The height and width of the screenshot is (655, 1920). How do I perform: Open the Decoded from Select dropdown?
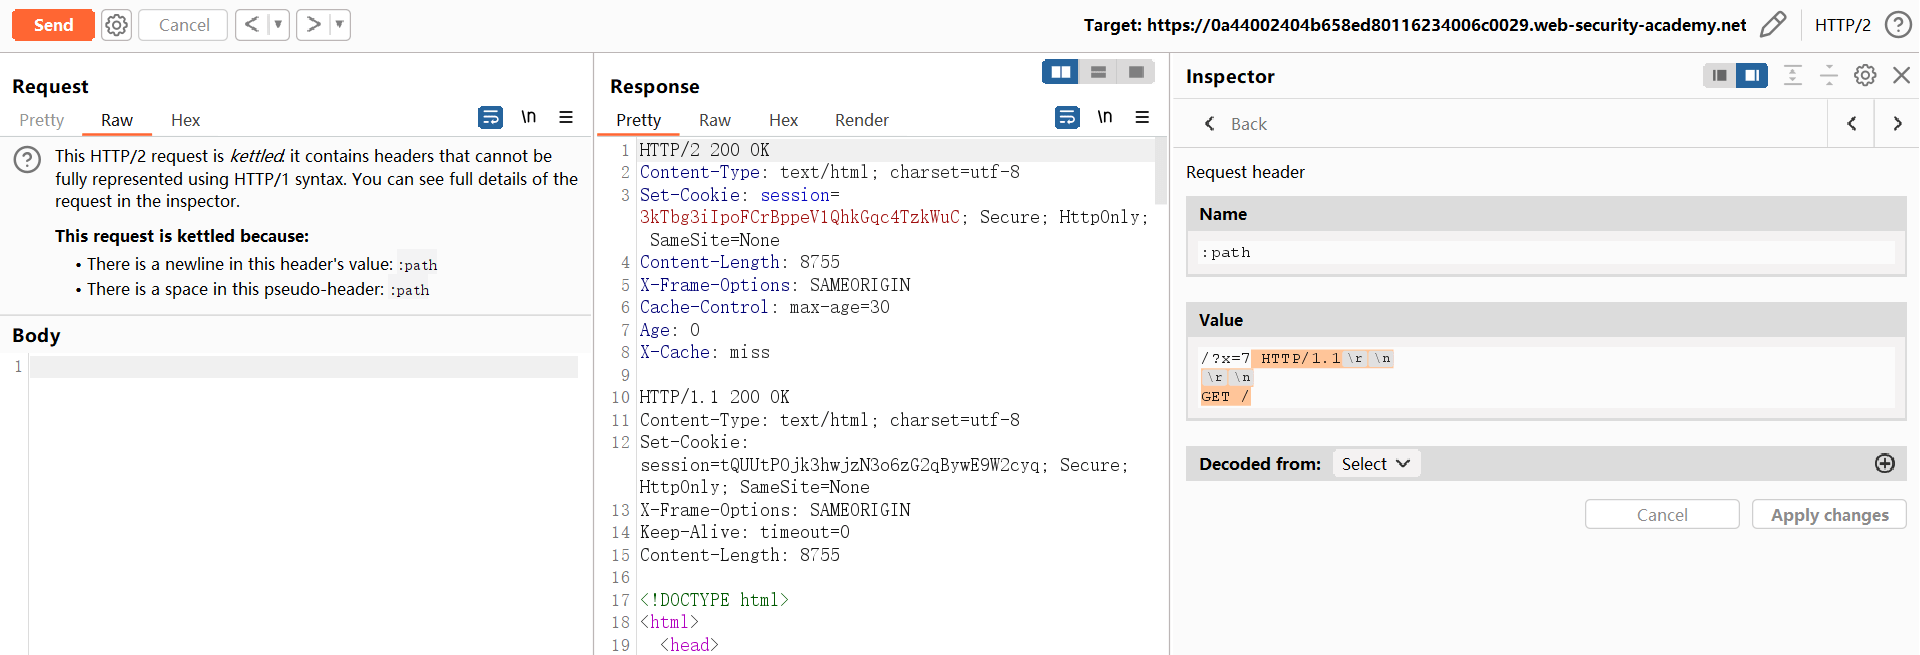[x=1376, y=464]
